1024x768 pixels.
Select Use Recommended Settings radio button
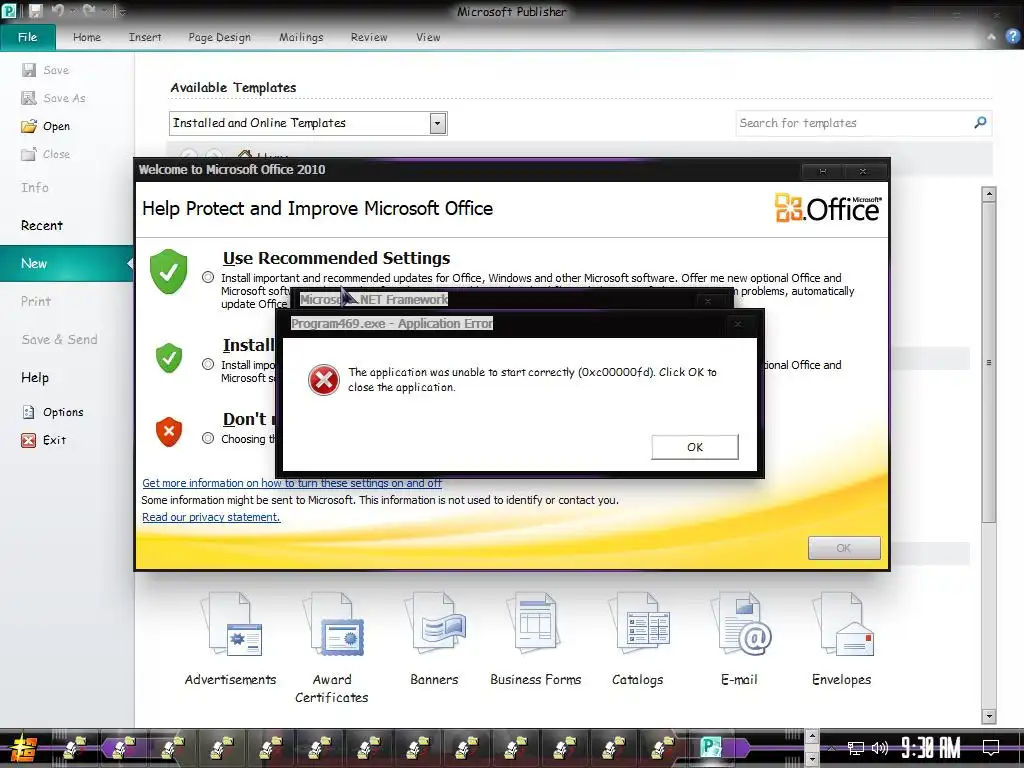[x=208, y=277]
